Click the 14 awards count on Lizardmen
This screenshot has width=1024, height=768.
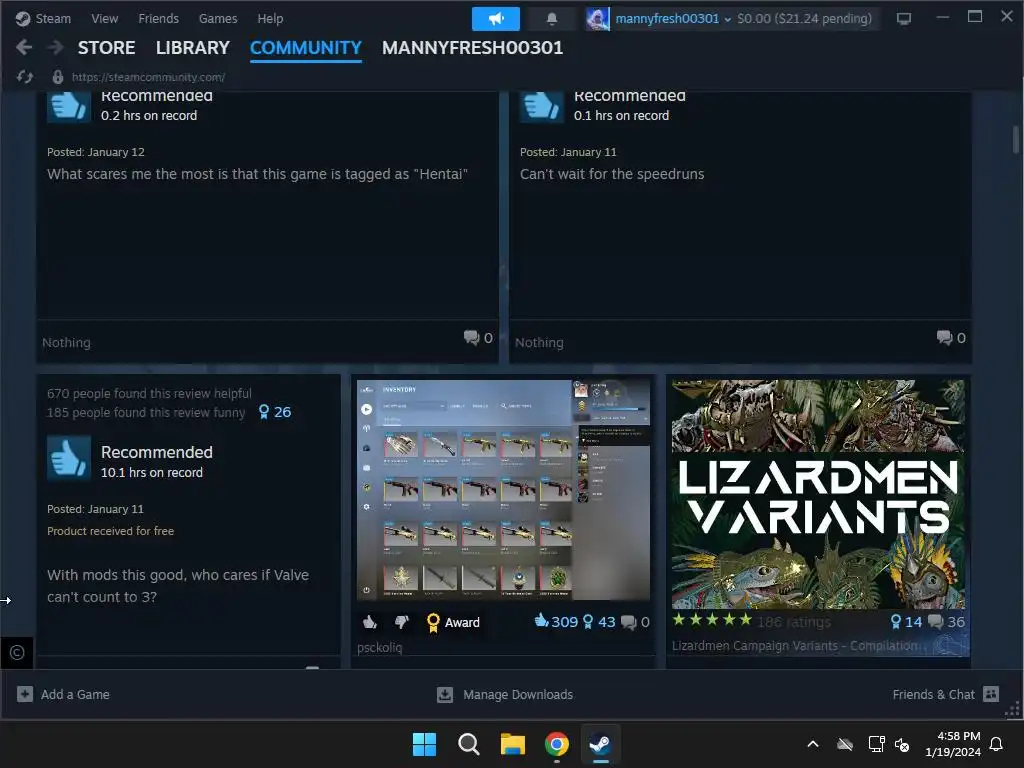[906, 622]
